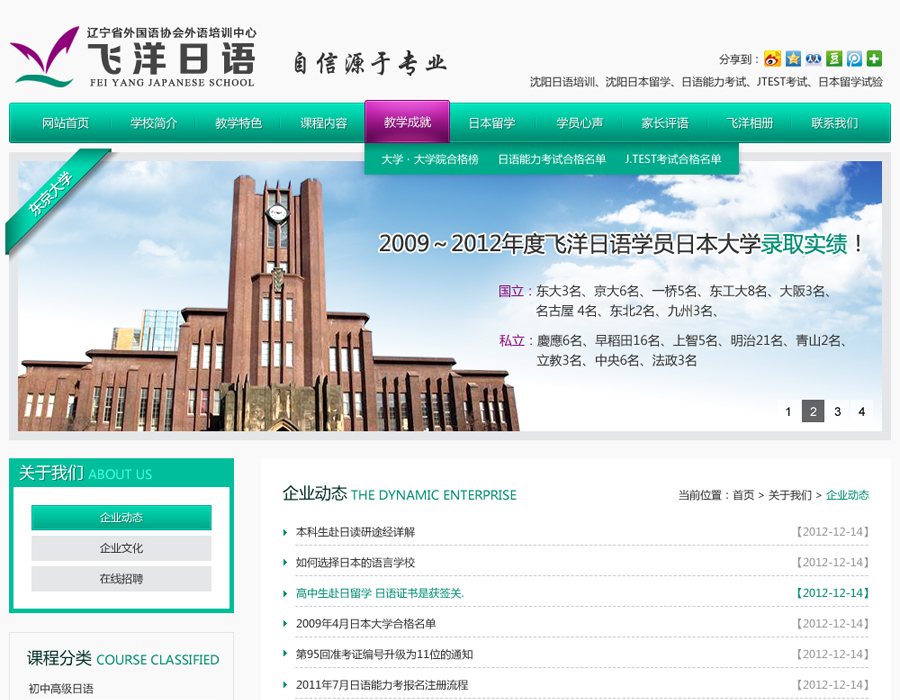Click the 东京大学 corner ribbon

click(52, 195)
